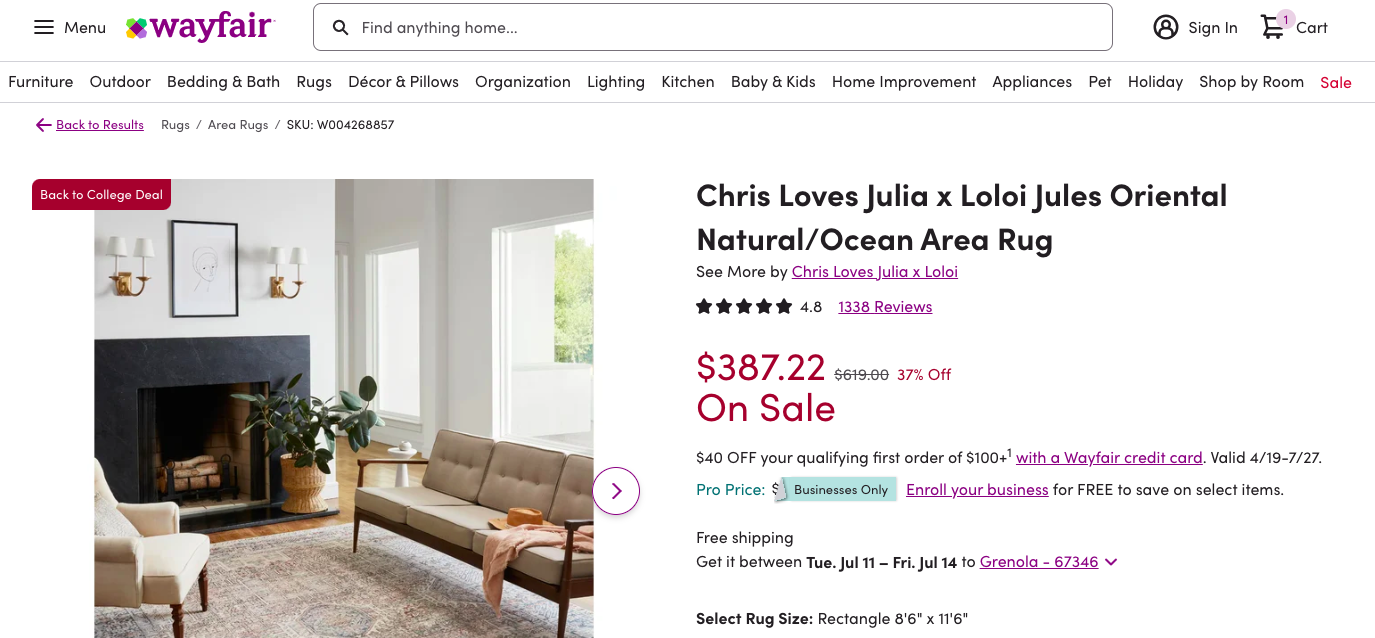Open the Shop by Room menu
The image size is (1375, 638).
(x=1251, y=82)
